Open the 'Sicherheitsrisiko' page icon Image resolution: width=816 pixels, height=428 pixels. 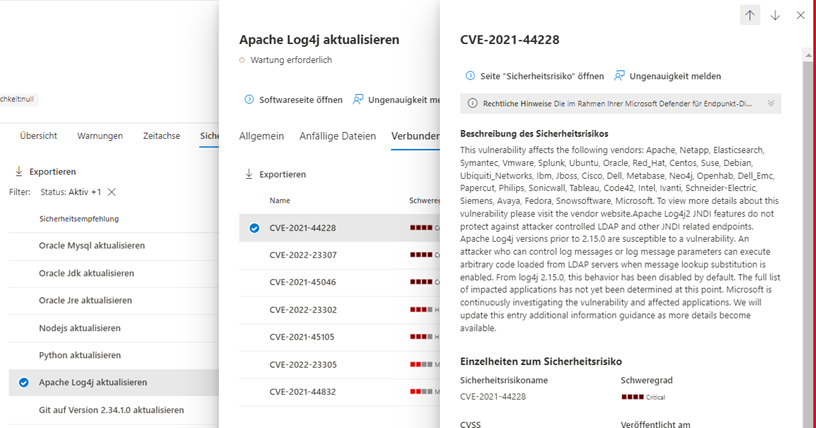coord(470,76)
